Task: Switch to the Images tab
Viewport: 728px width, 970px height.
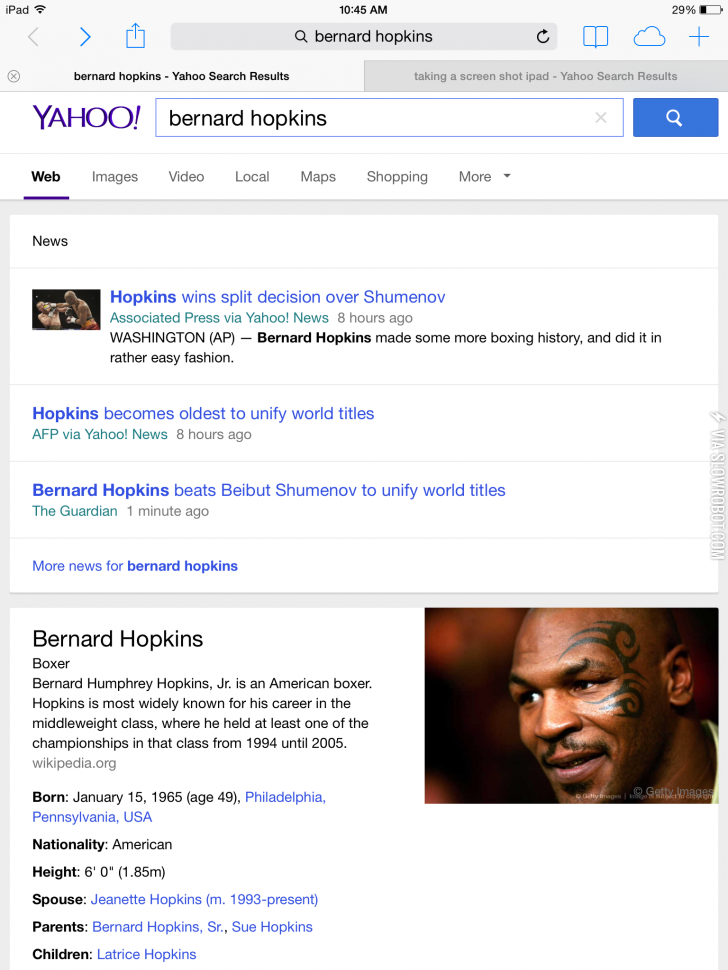Action: [x=115, y=176]
